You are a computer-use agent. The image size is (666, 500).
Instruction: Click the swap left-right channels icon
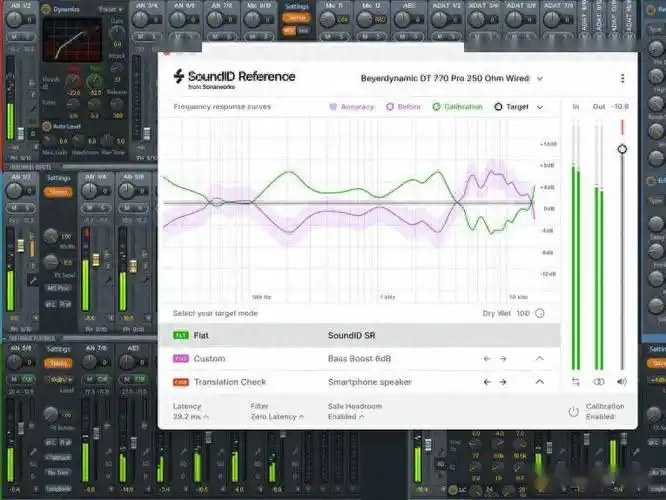coord(576,382)
